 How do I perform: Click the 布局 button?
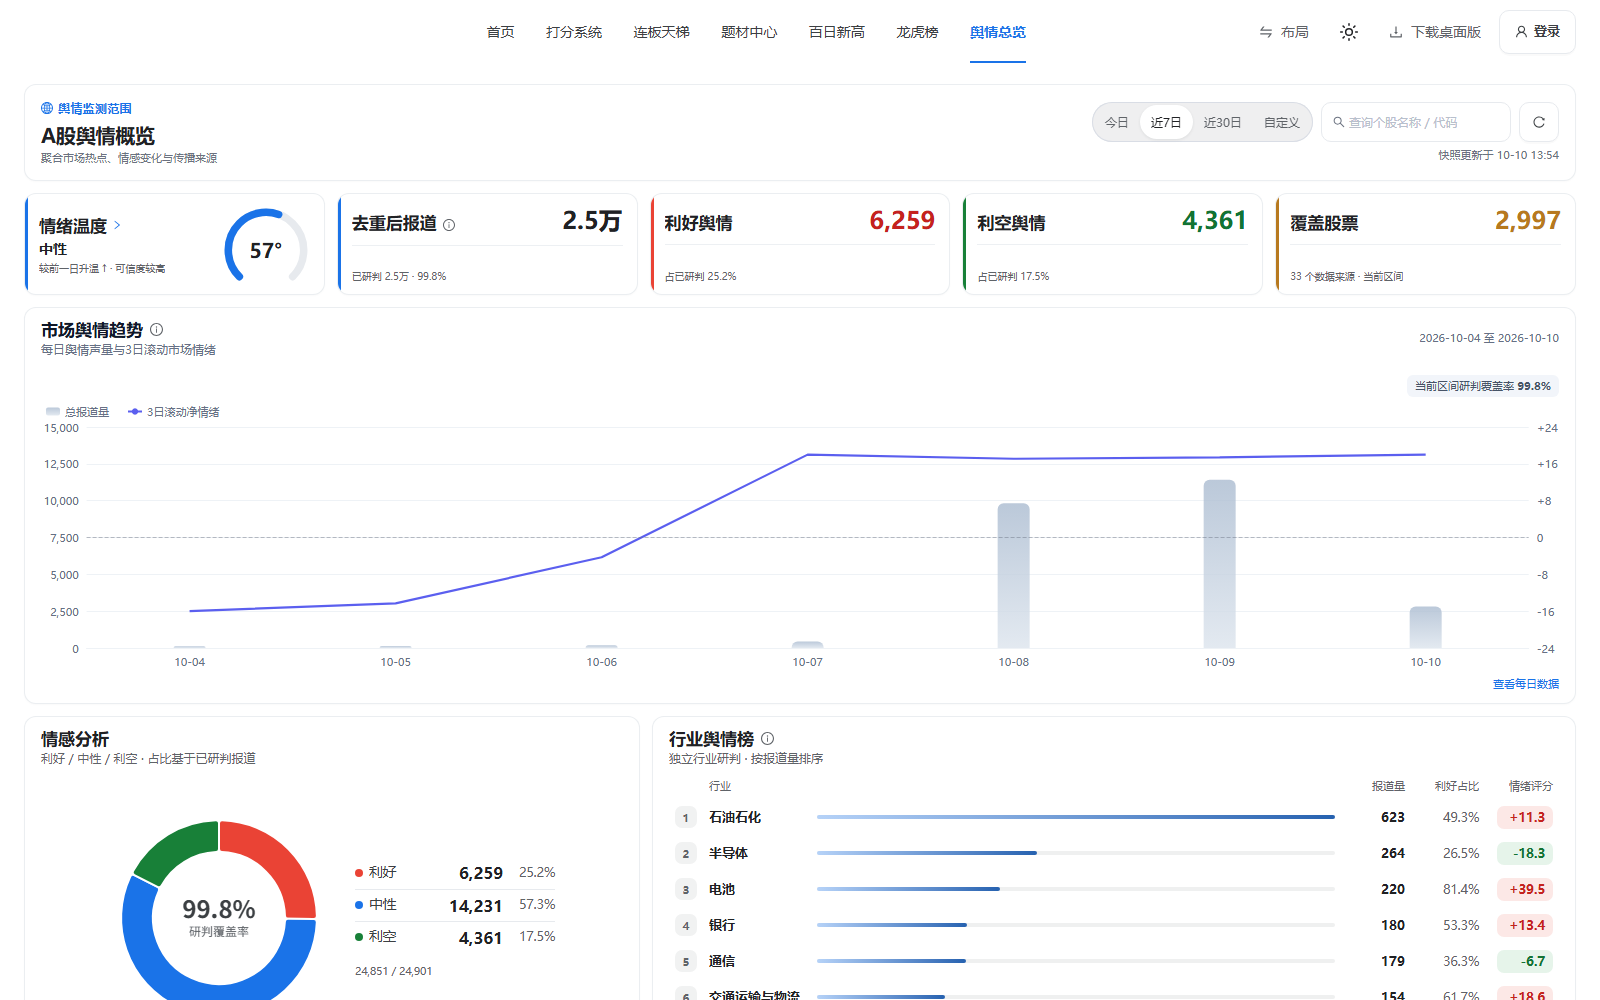1284,32
